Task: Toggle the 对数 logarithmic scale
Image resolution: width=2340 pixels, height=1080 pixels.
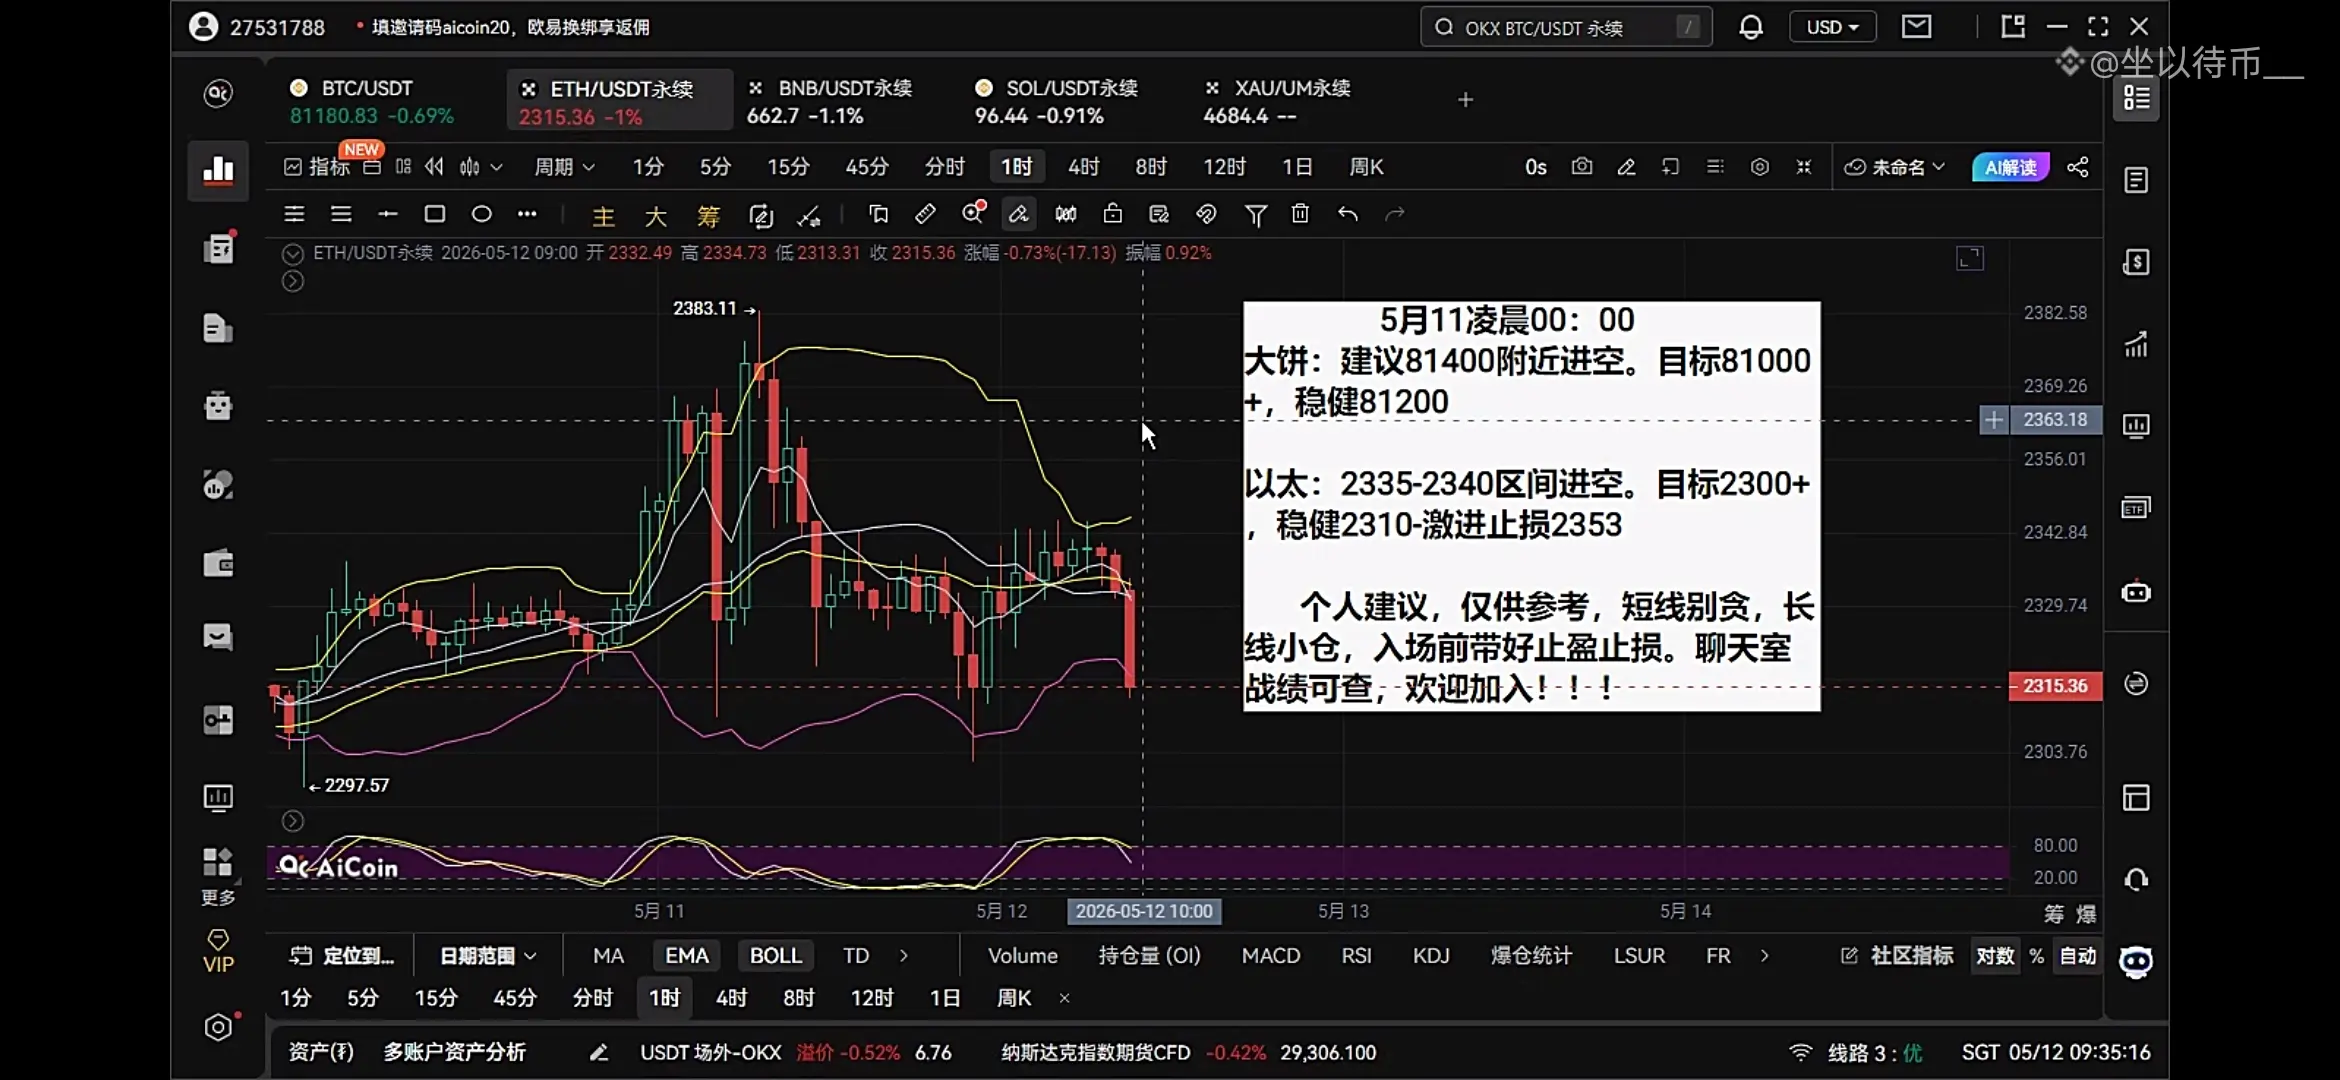Action: [1995, 956]
